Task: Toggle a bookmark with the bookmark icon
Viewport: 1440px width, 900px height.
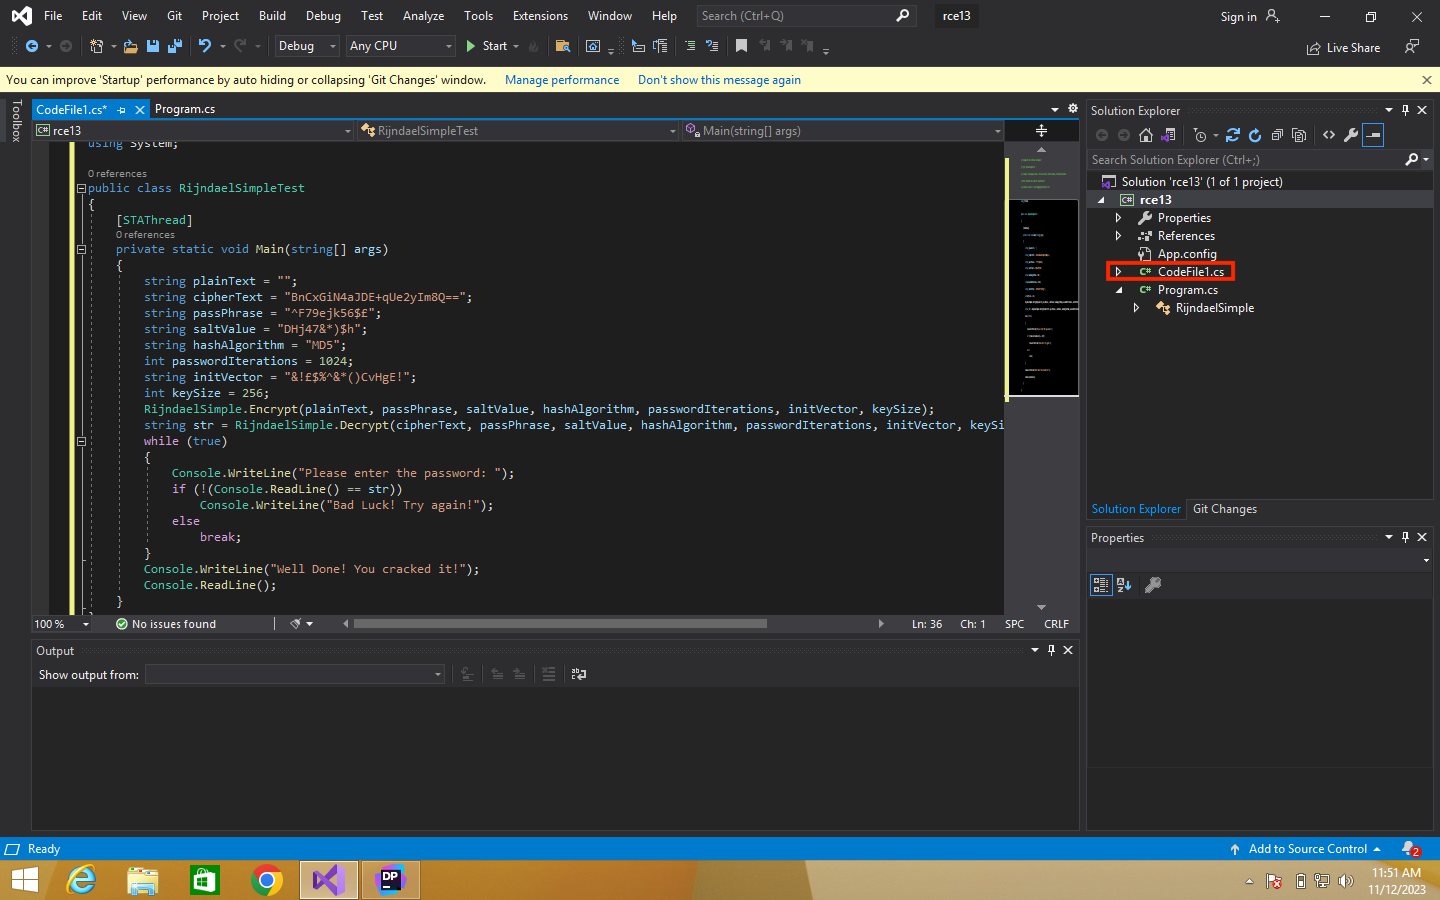Action: (741, 46)
